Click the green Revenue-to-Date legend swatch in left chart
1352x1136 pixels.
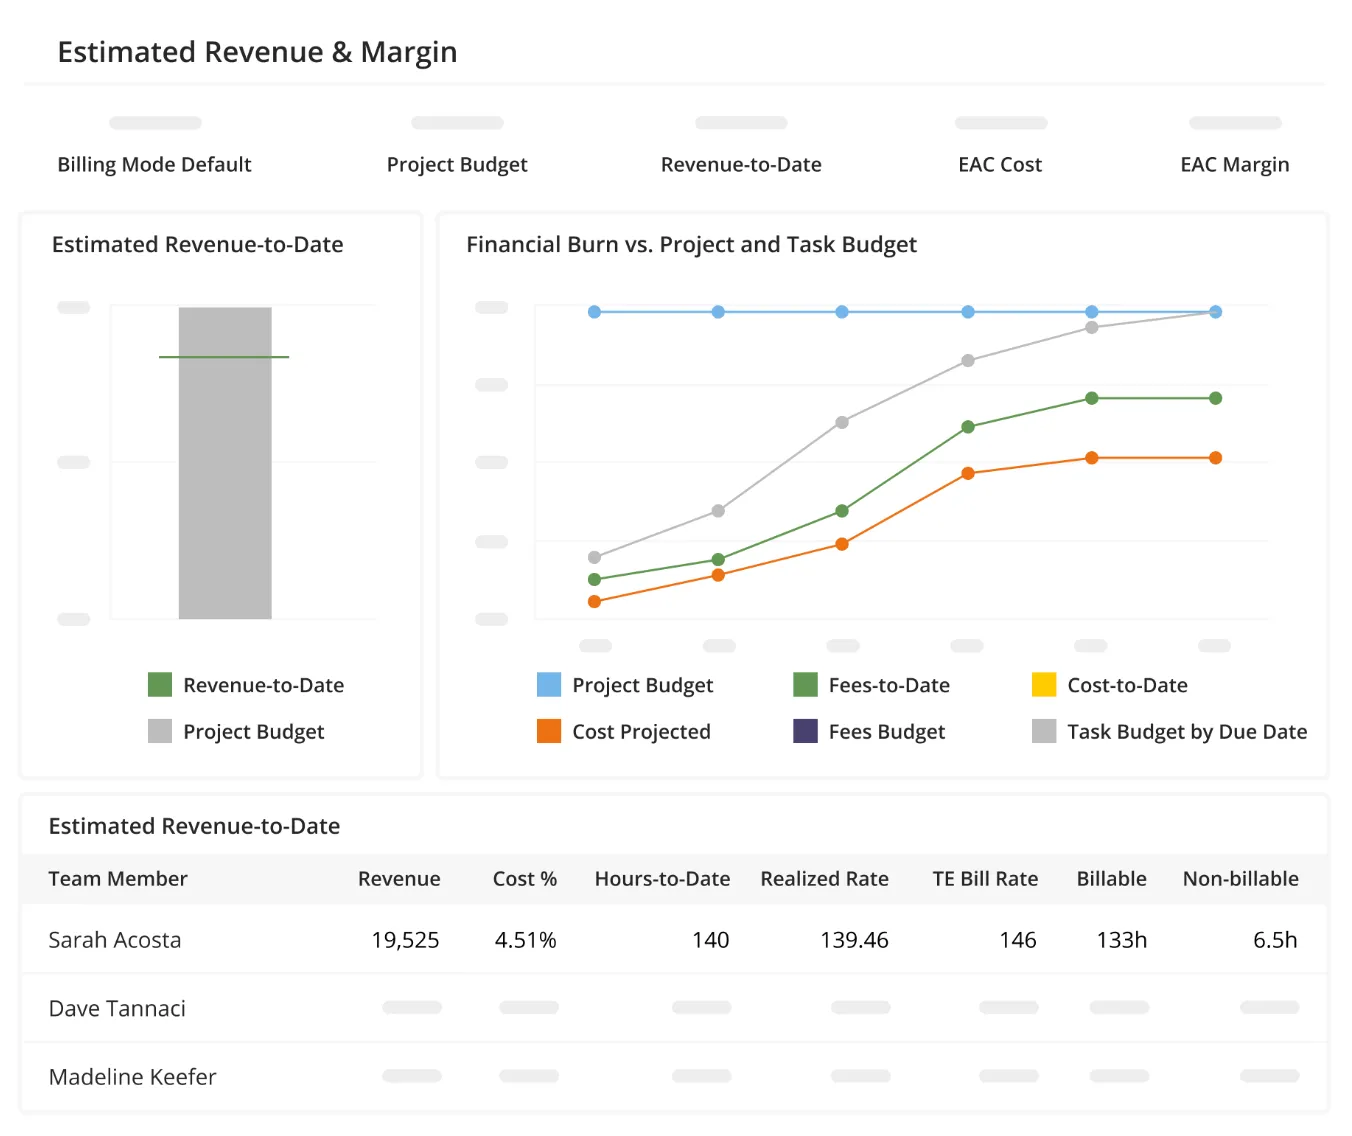point(160,685)
